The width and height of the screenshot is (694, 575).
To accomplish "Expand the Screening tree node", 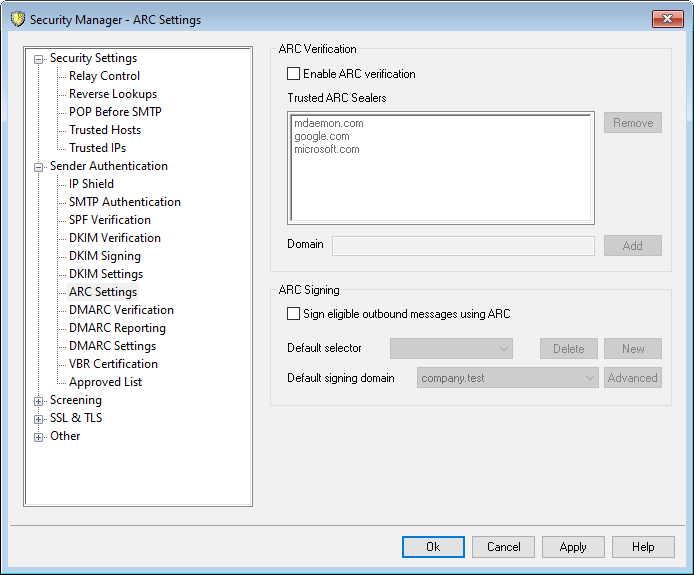I will [x=39, y=401].
